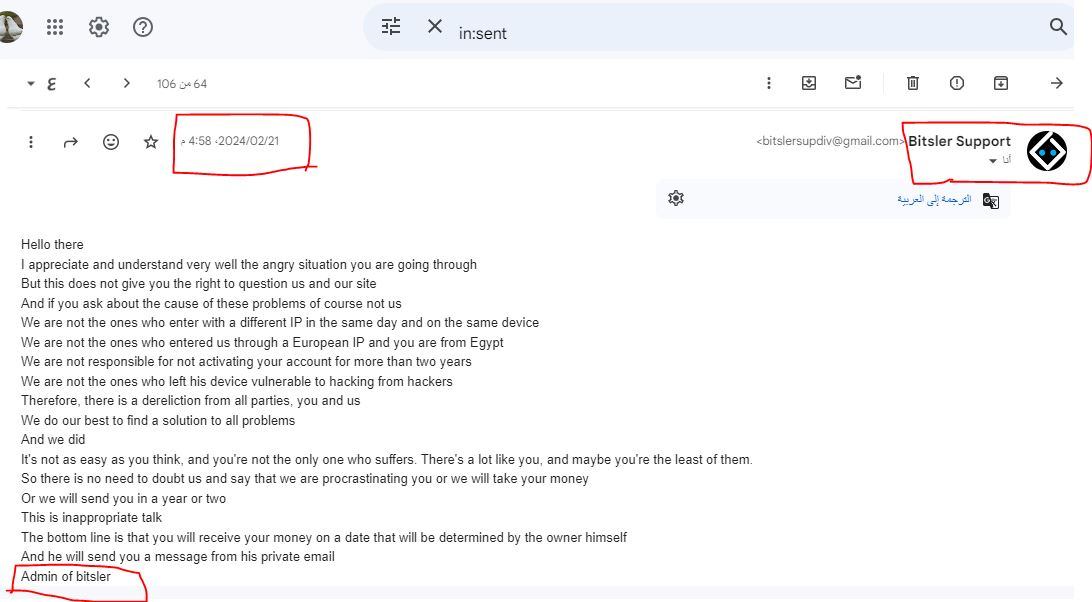The image size is (1092, 602).
Task: Open translation settings gear
Action: pyautogui.click(x=676, y=198)
